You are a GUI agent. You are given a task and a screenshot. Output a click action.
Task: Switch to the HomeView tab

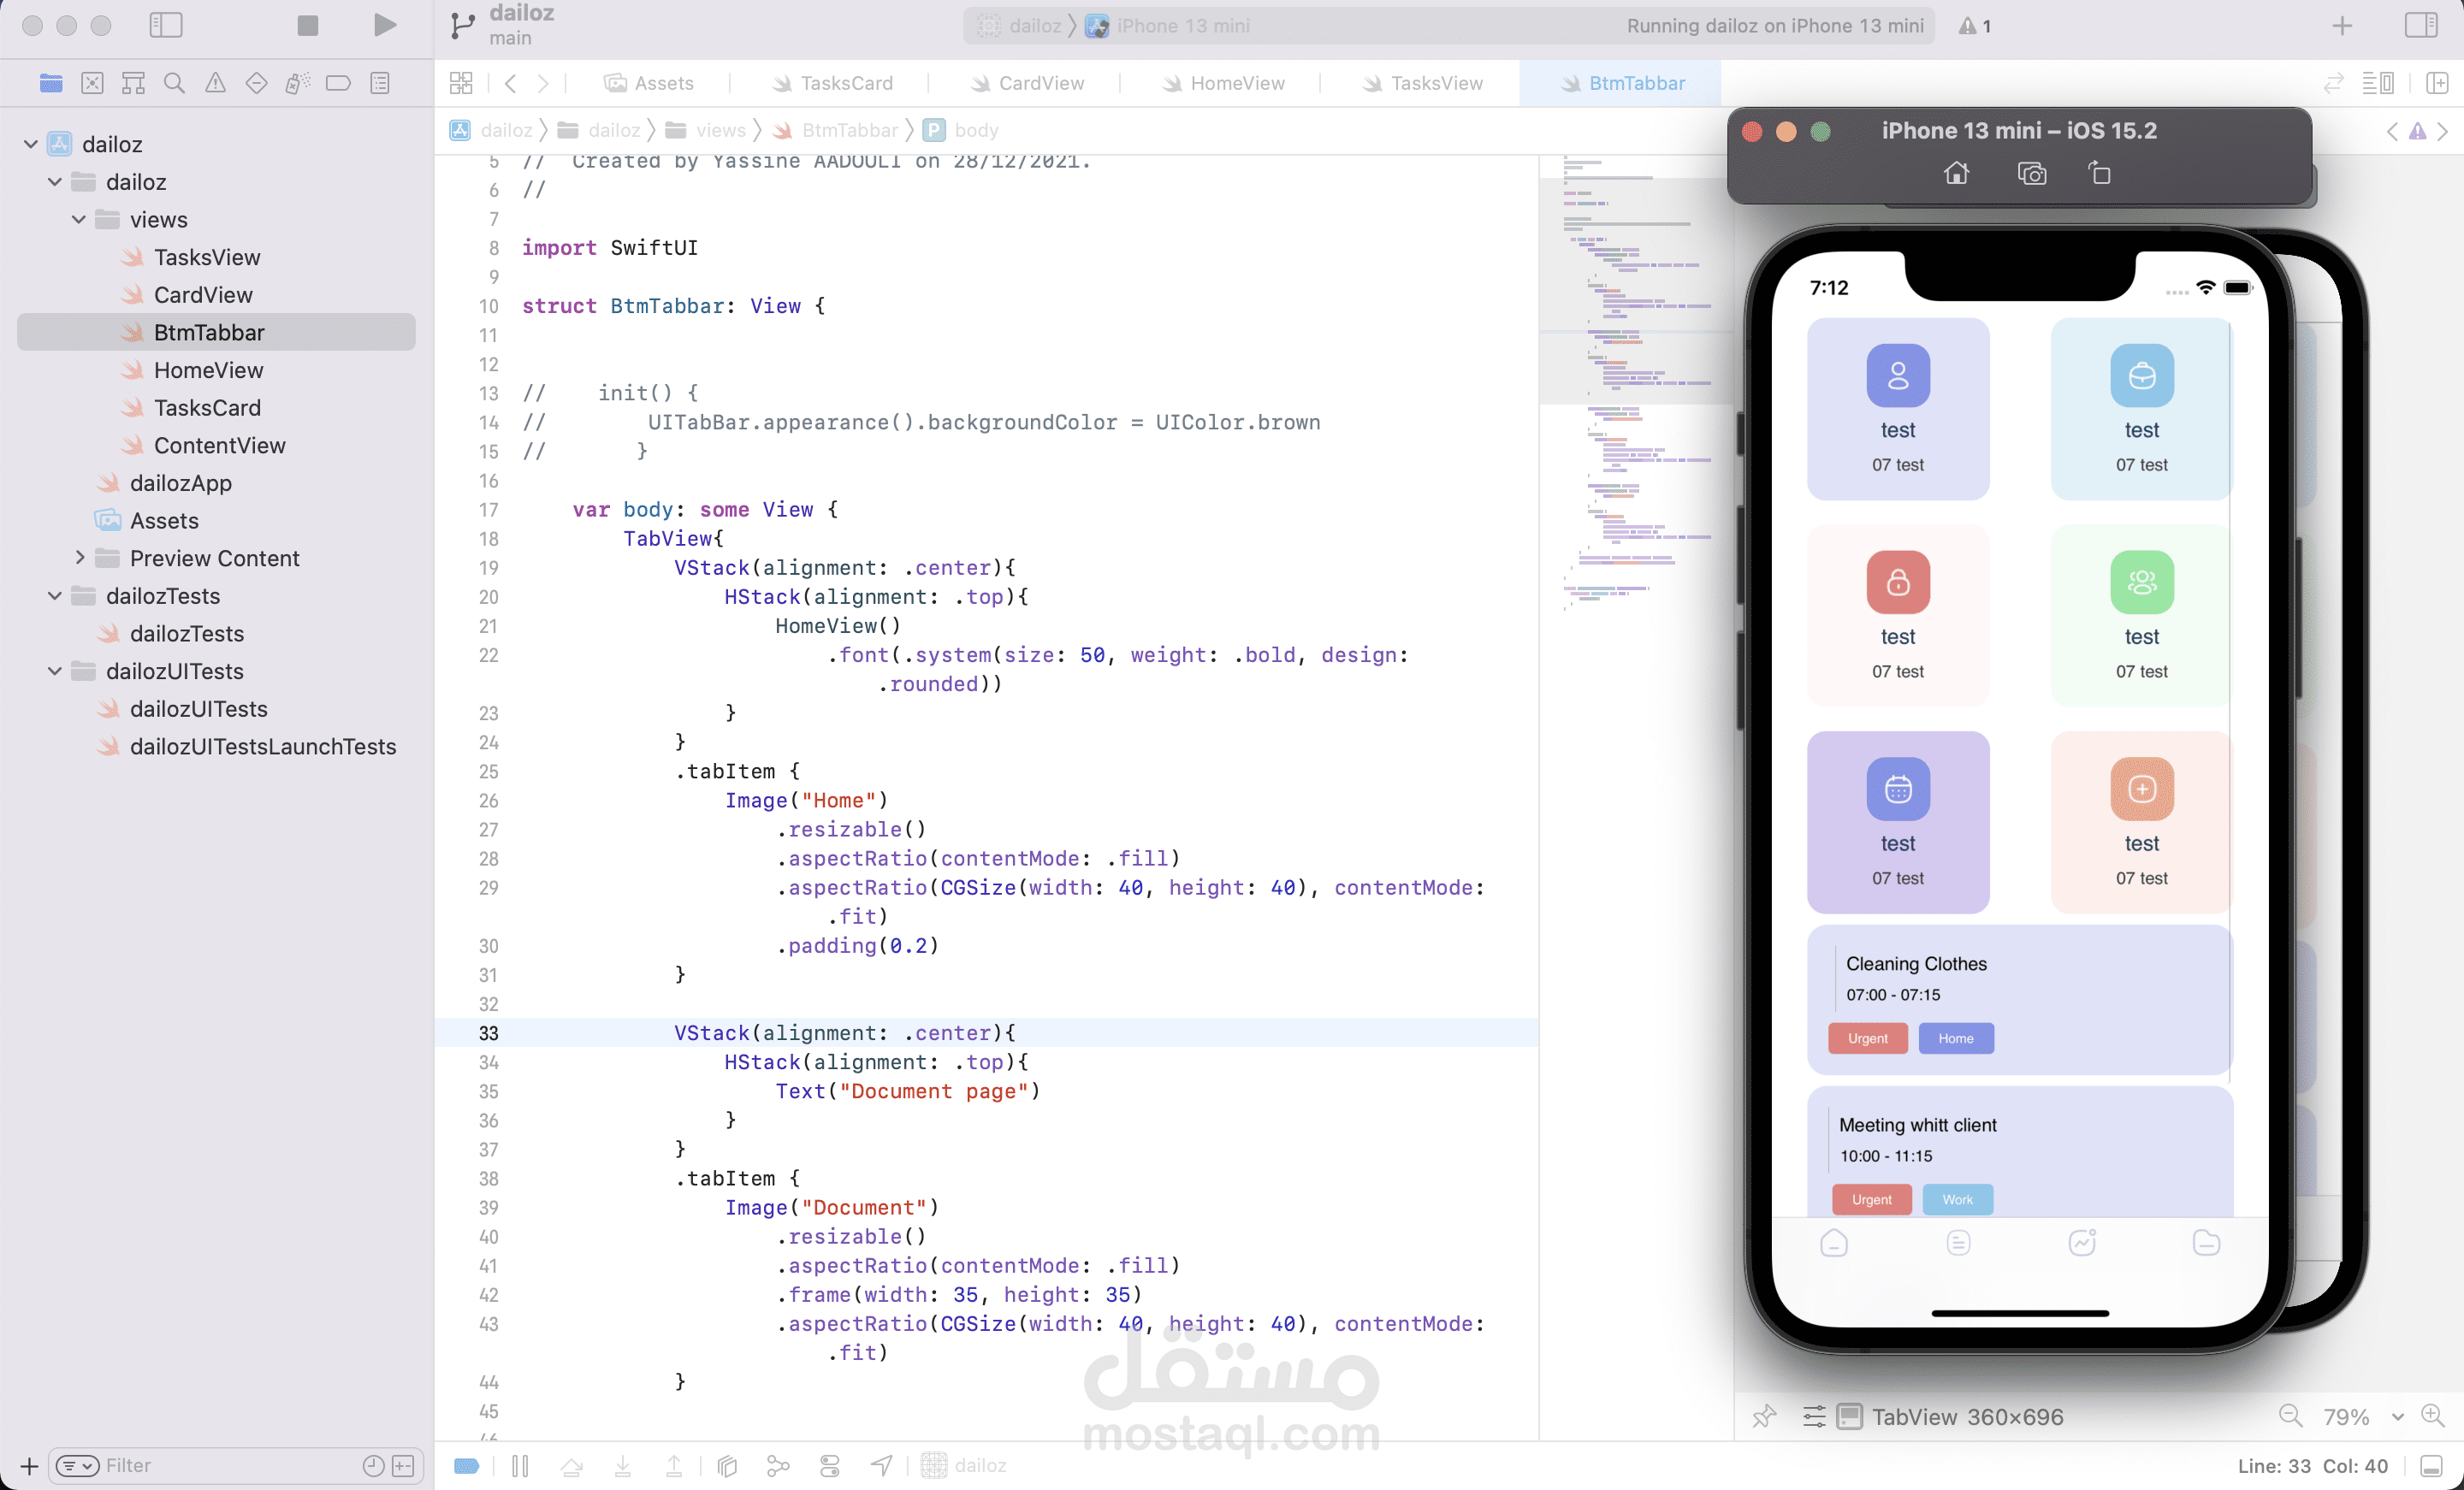point(1223,83)
